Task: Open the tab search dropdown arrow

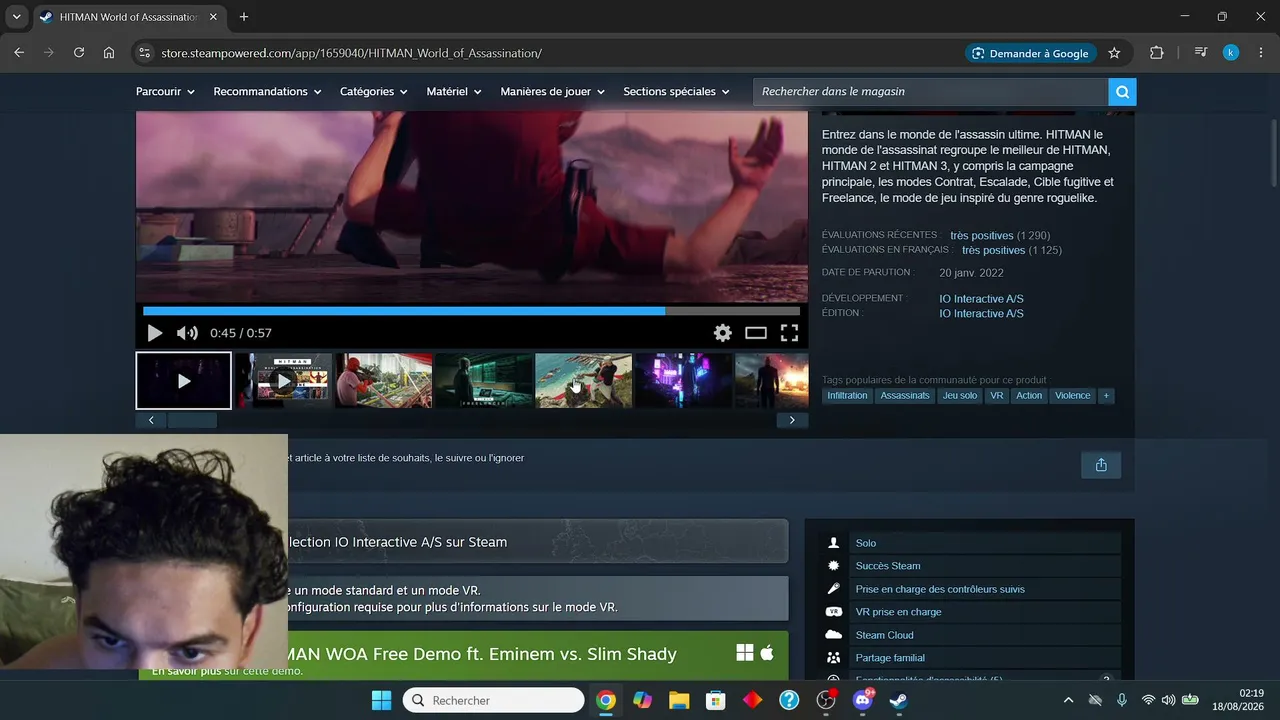Action: point(16,17)
